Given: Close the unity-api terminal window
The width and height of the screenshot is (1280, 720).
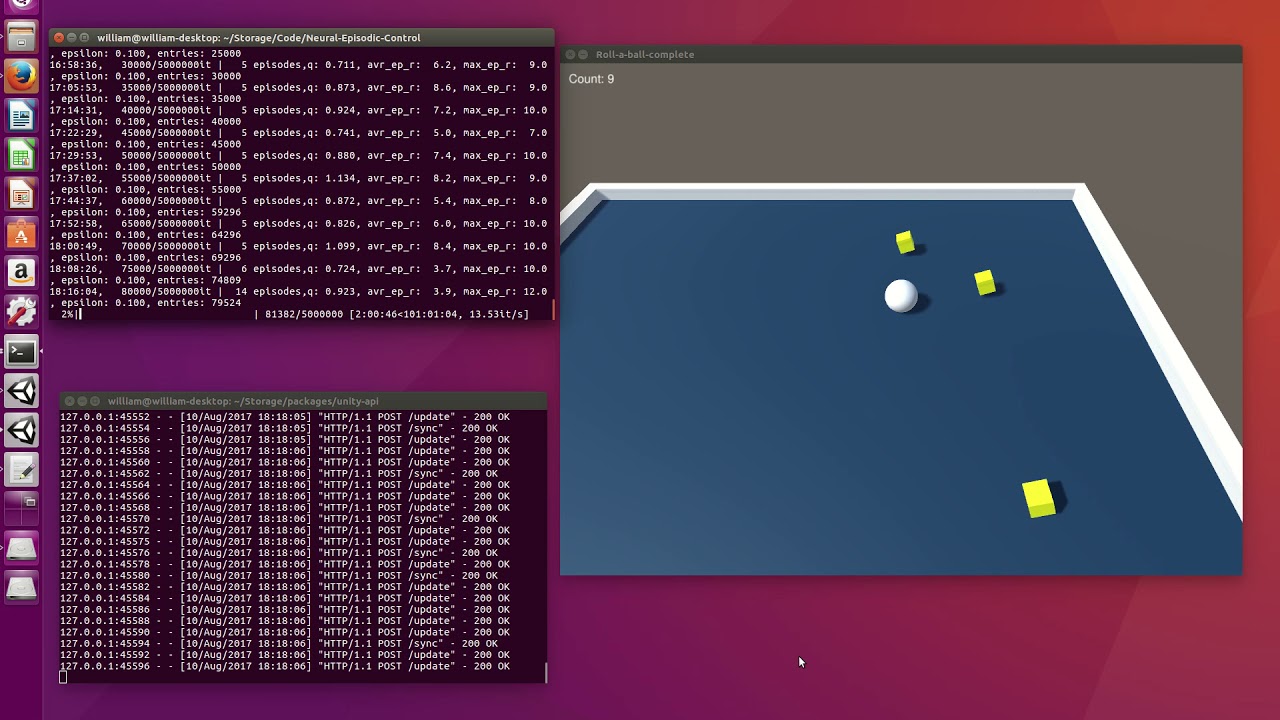Looking at the screenshot, I should click(x=69, y=401).
